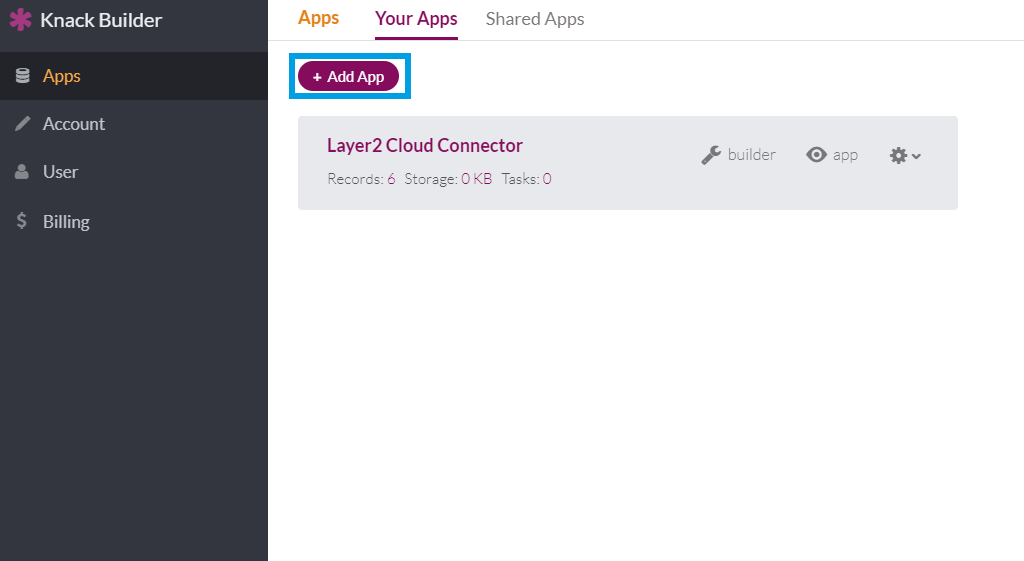Image resolution: width=1024 pixels, height=561 pixels.
Task: Switch to the Your Apps tab
Action: 416,19
